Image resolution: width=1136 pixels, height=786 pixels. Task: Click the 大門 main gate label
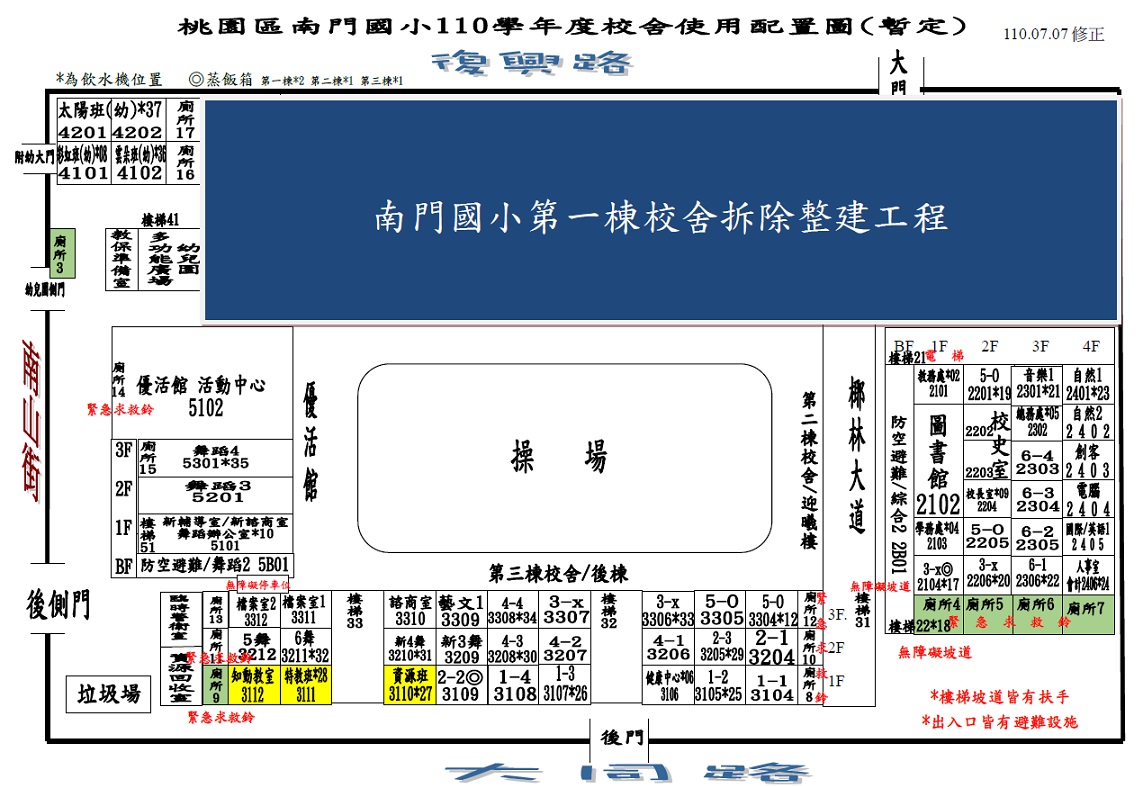(x=897, y=76)
